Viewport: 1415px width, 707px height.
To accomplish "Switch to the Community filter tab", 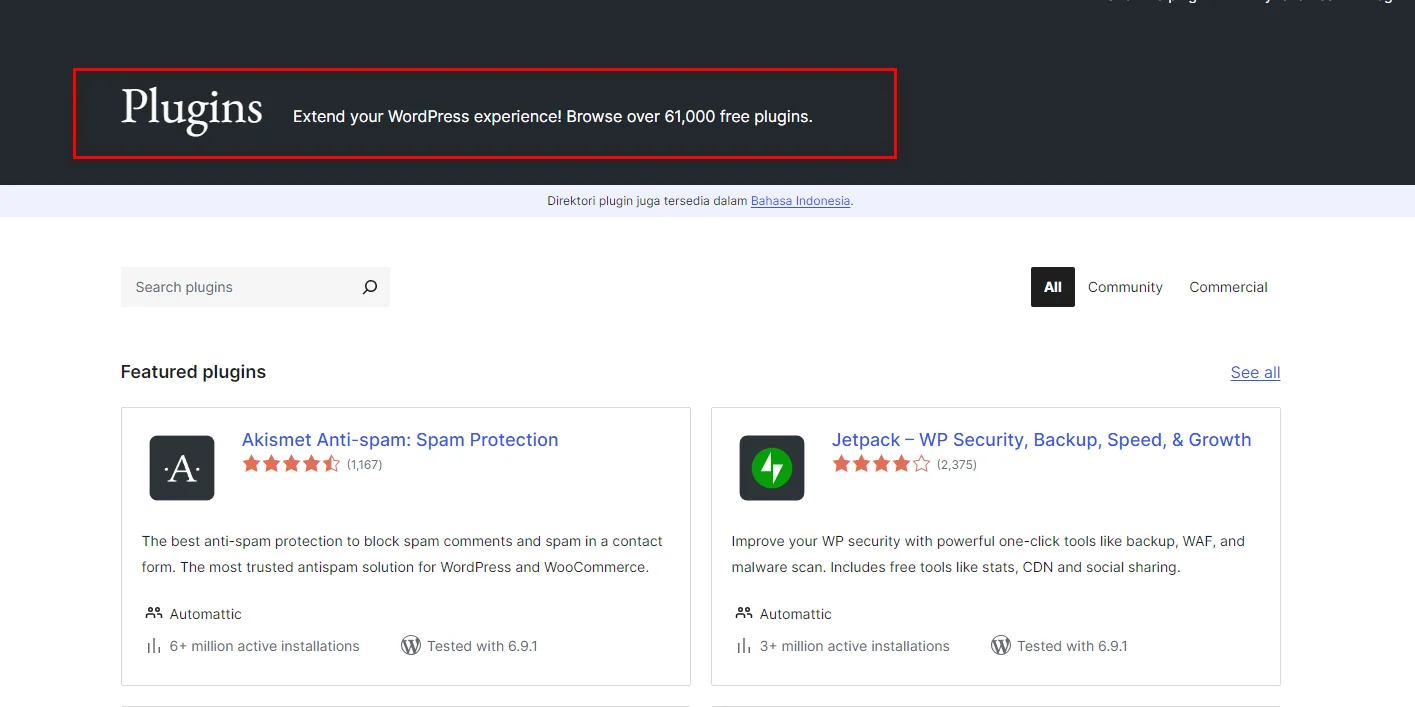I will (x=1124, y=287).
